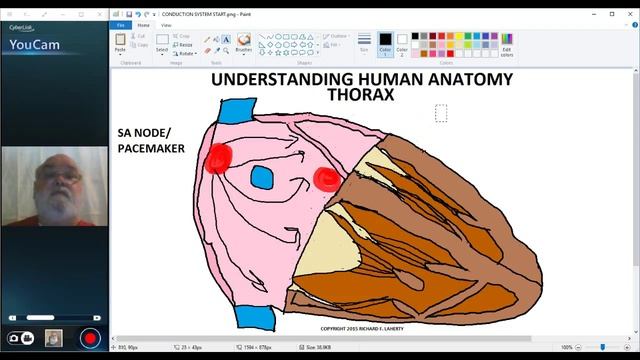Switch to the Home ribbon tab

coord(143,25)
